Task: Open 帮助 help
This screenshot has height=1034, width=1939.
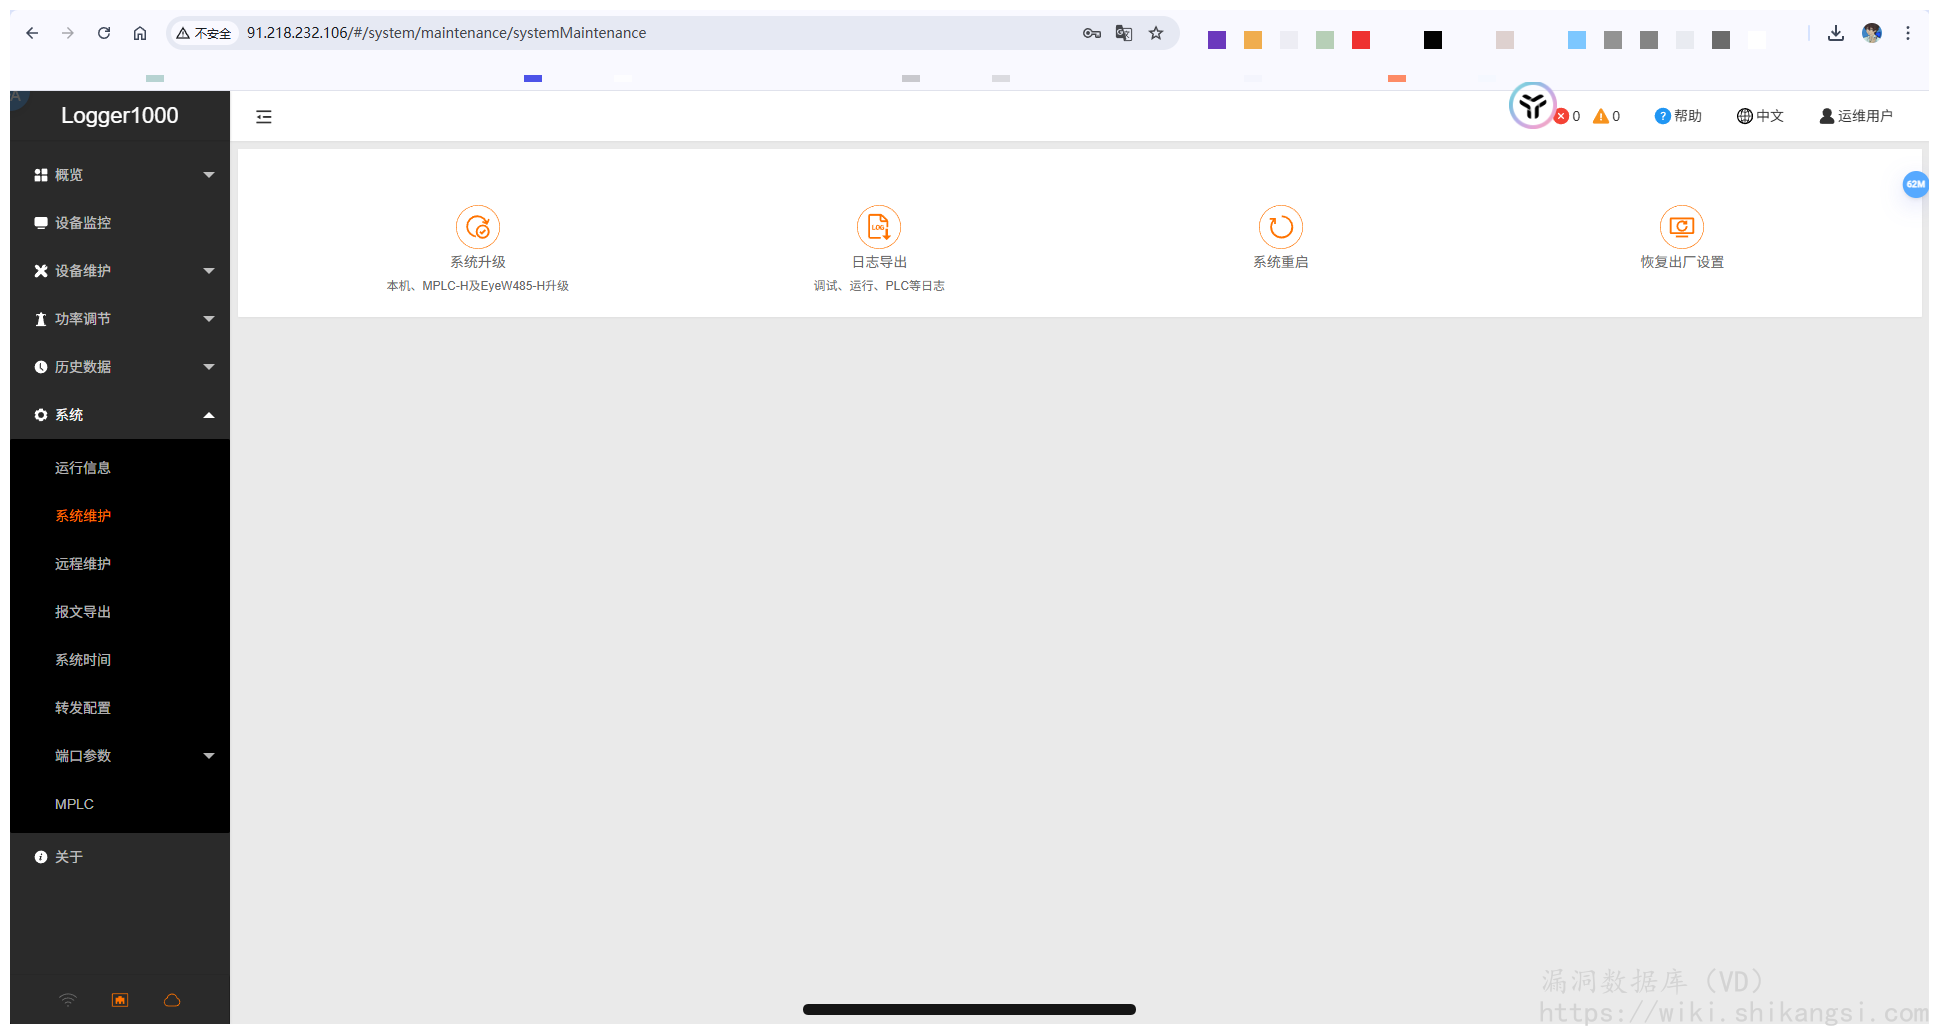Action: pos(1678,116)
